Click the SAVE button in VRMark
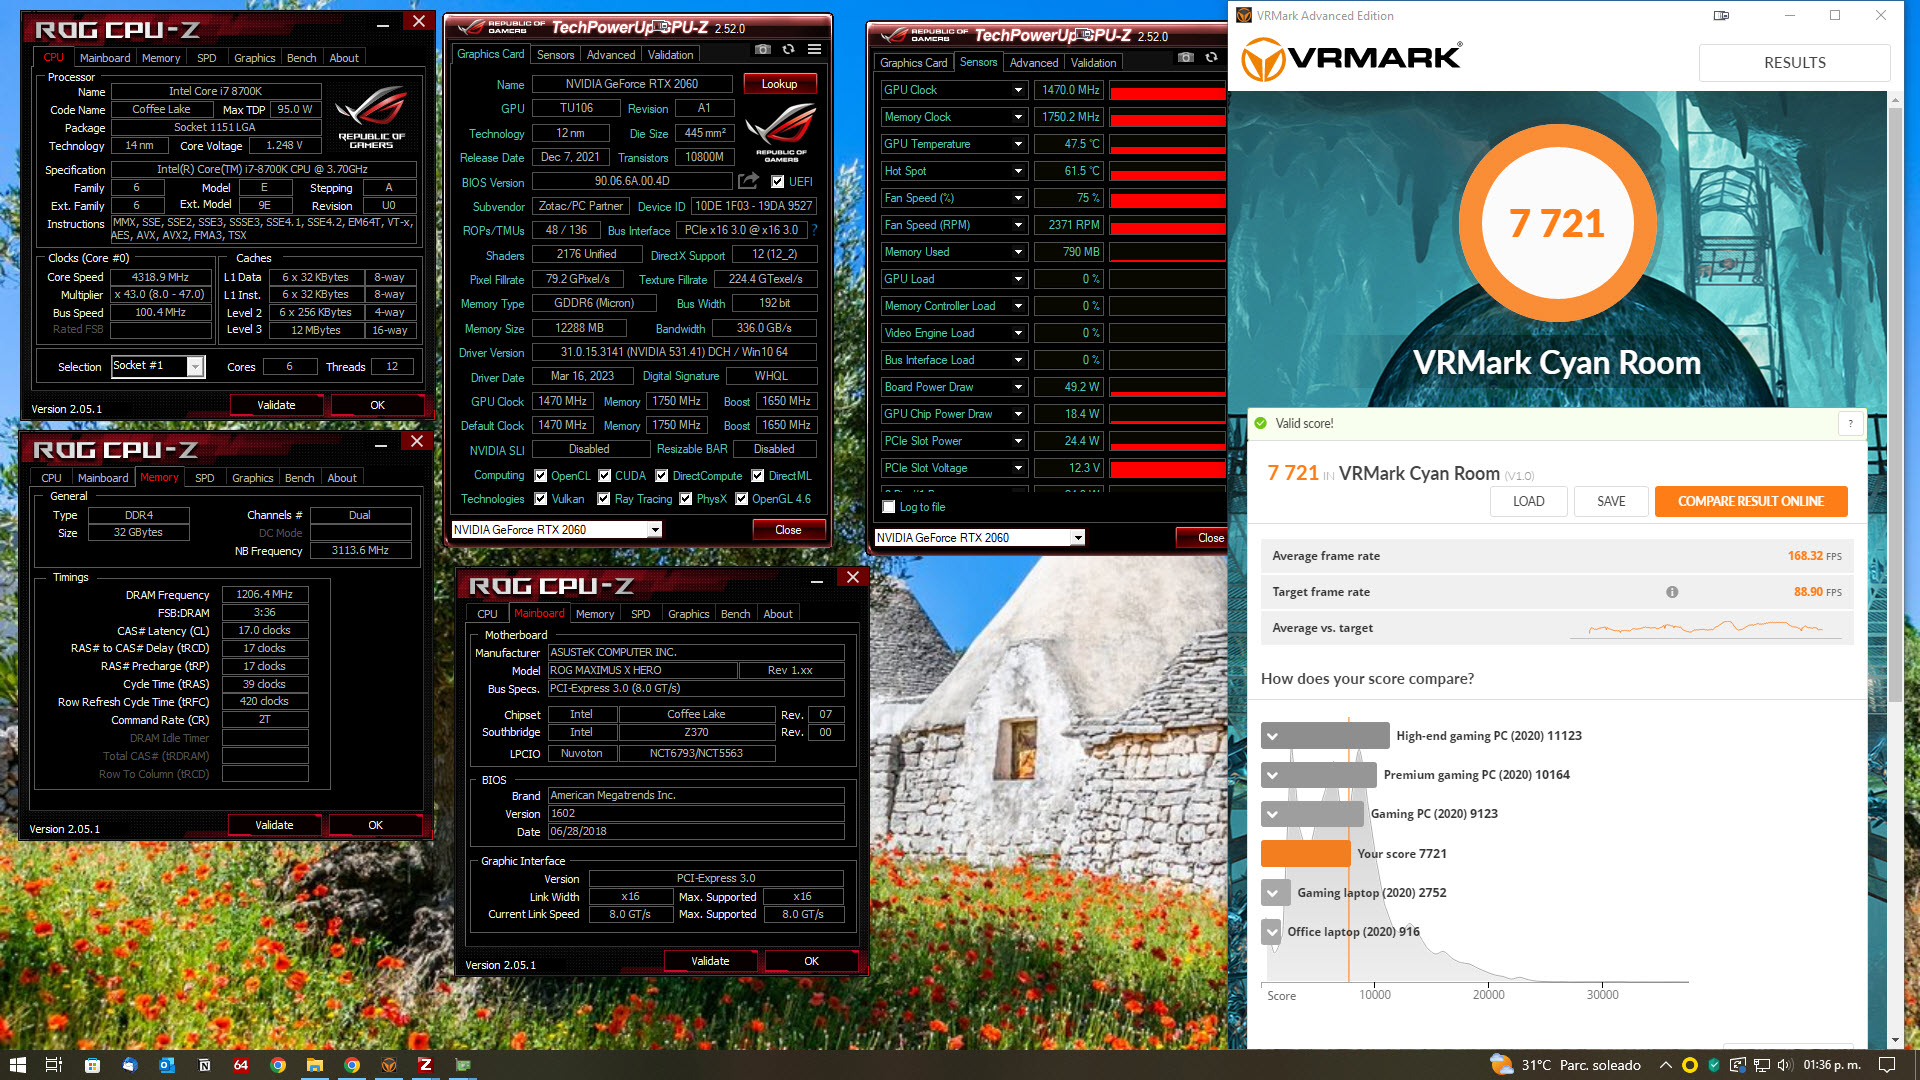This screenshot has height=1080, width=1920. (x=1611, y=501)
